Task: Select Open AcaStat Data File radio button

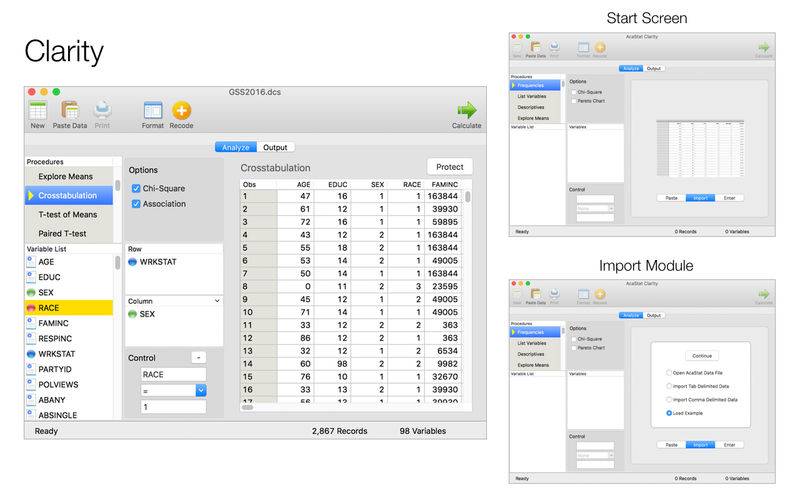Action: [x=669, y=373]
